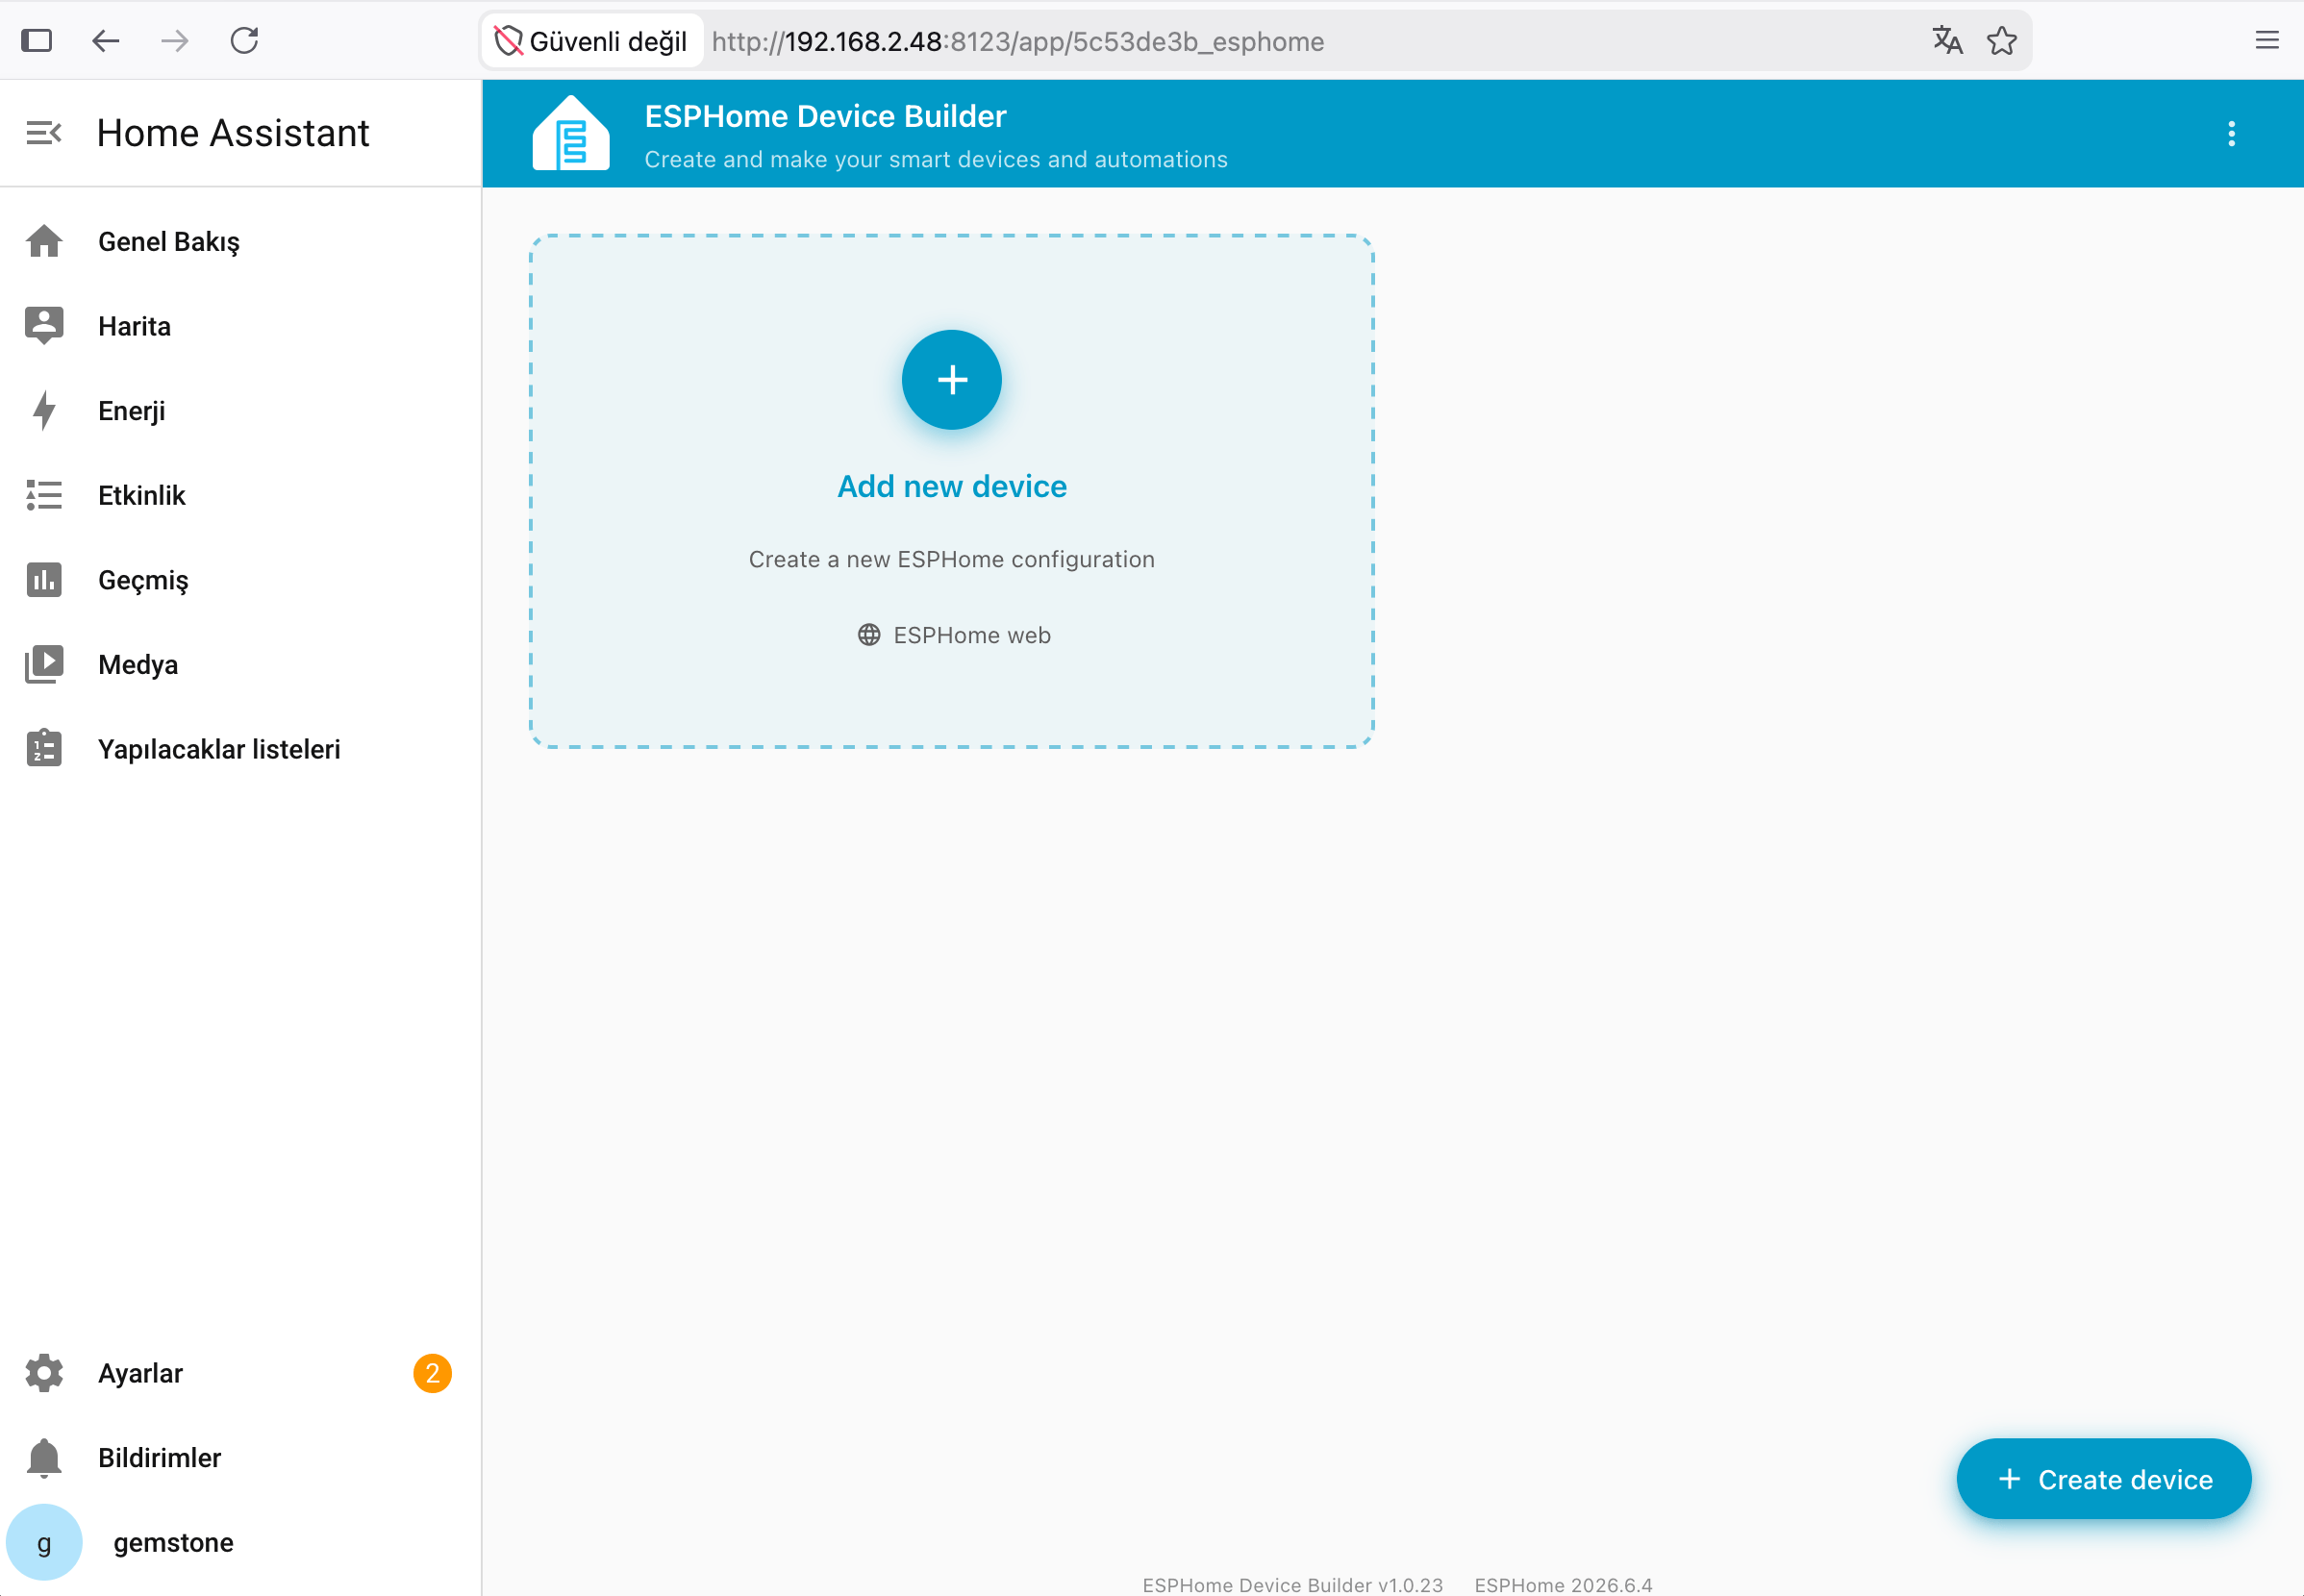Screen dimensions: 2304x1596
Task: Click the Bildirimler bell icon
Action: 44,1458
